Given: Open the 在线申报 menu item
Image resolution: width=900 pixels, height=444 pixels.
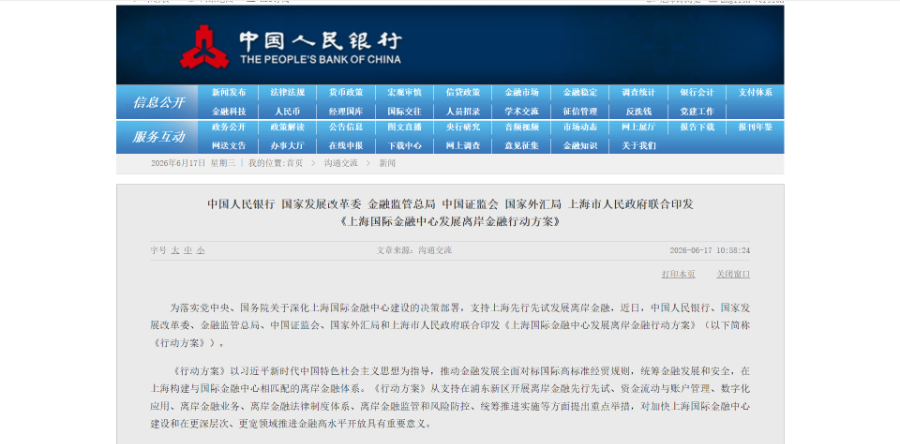Looking at the screenshot, I should coord(346,146).
